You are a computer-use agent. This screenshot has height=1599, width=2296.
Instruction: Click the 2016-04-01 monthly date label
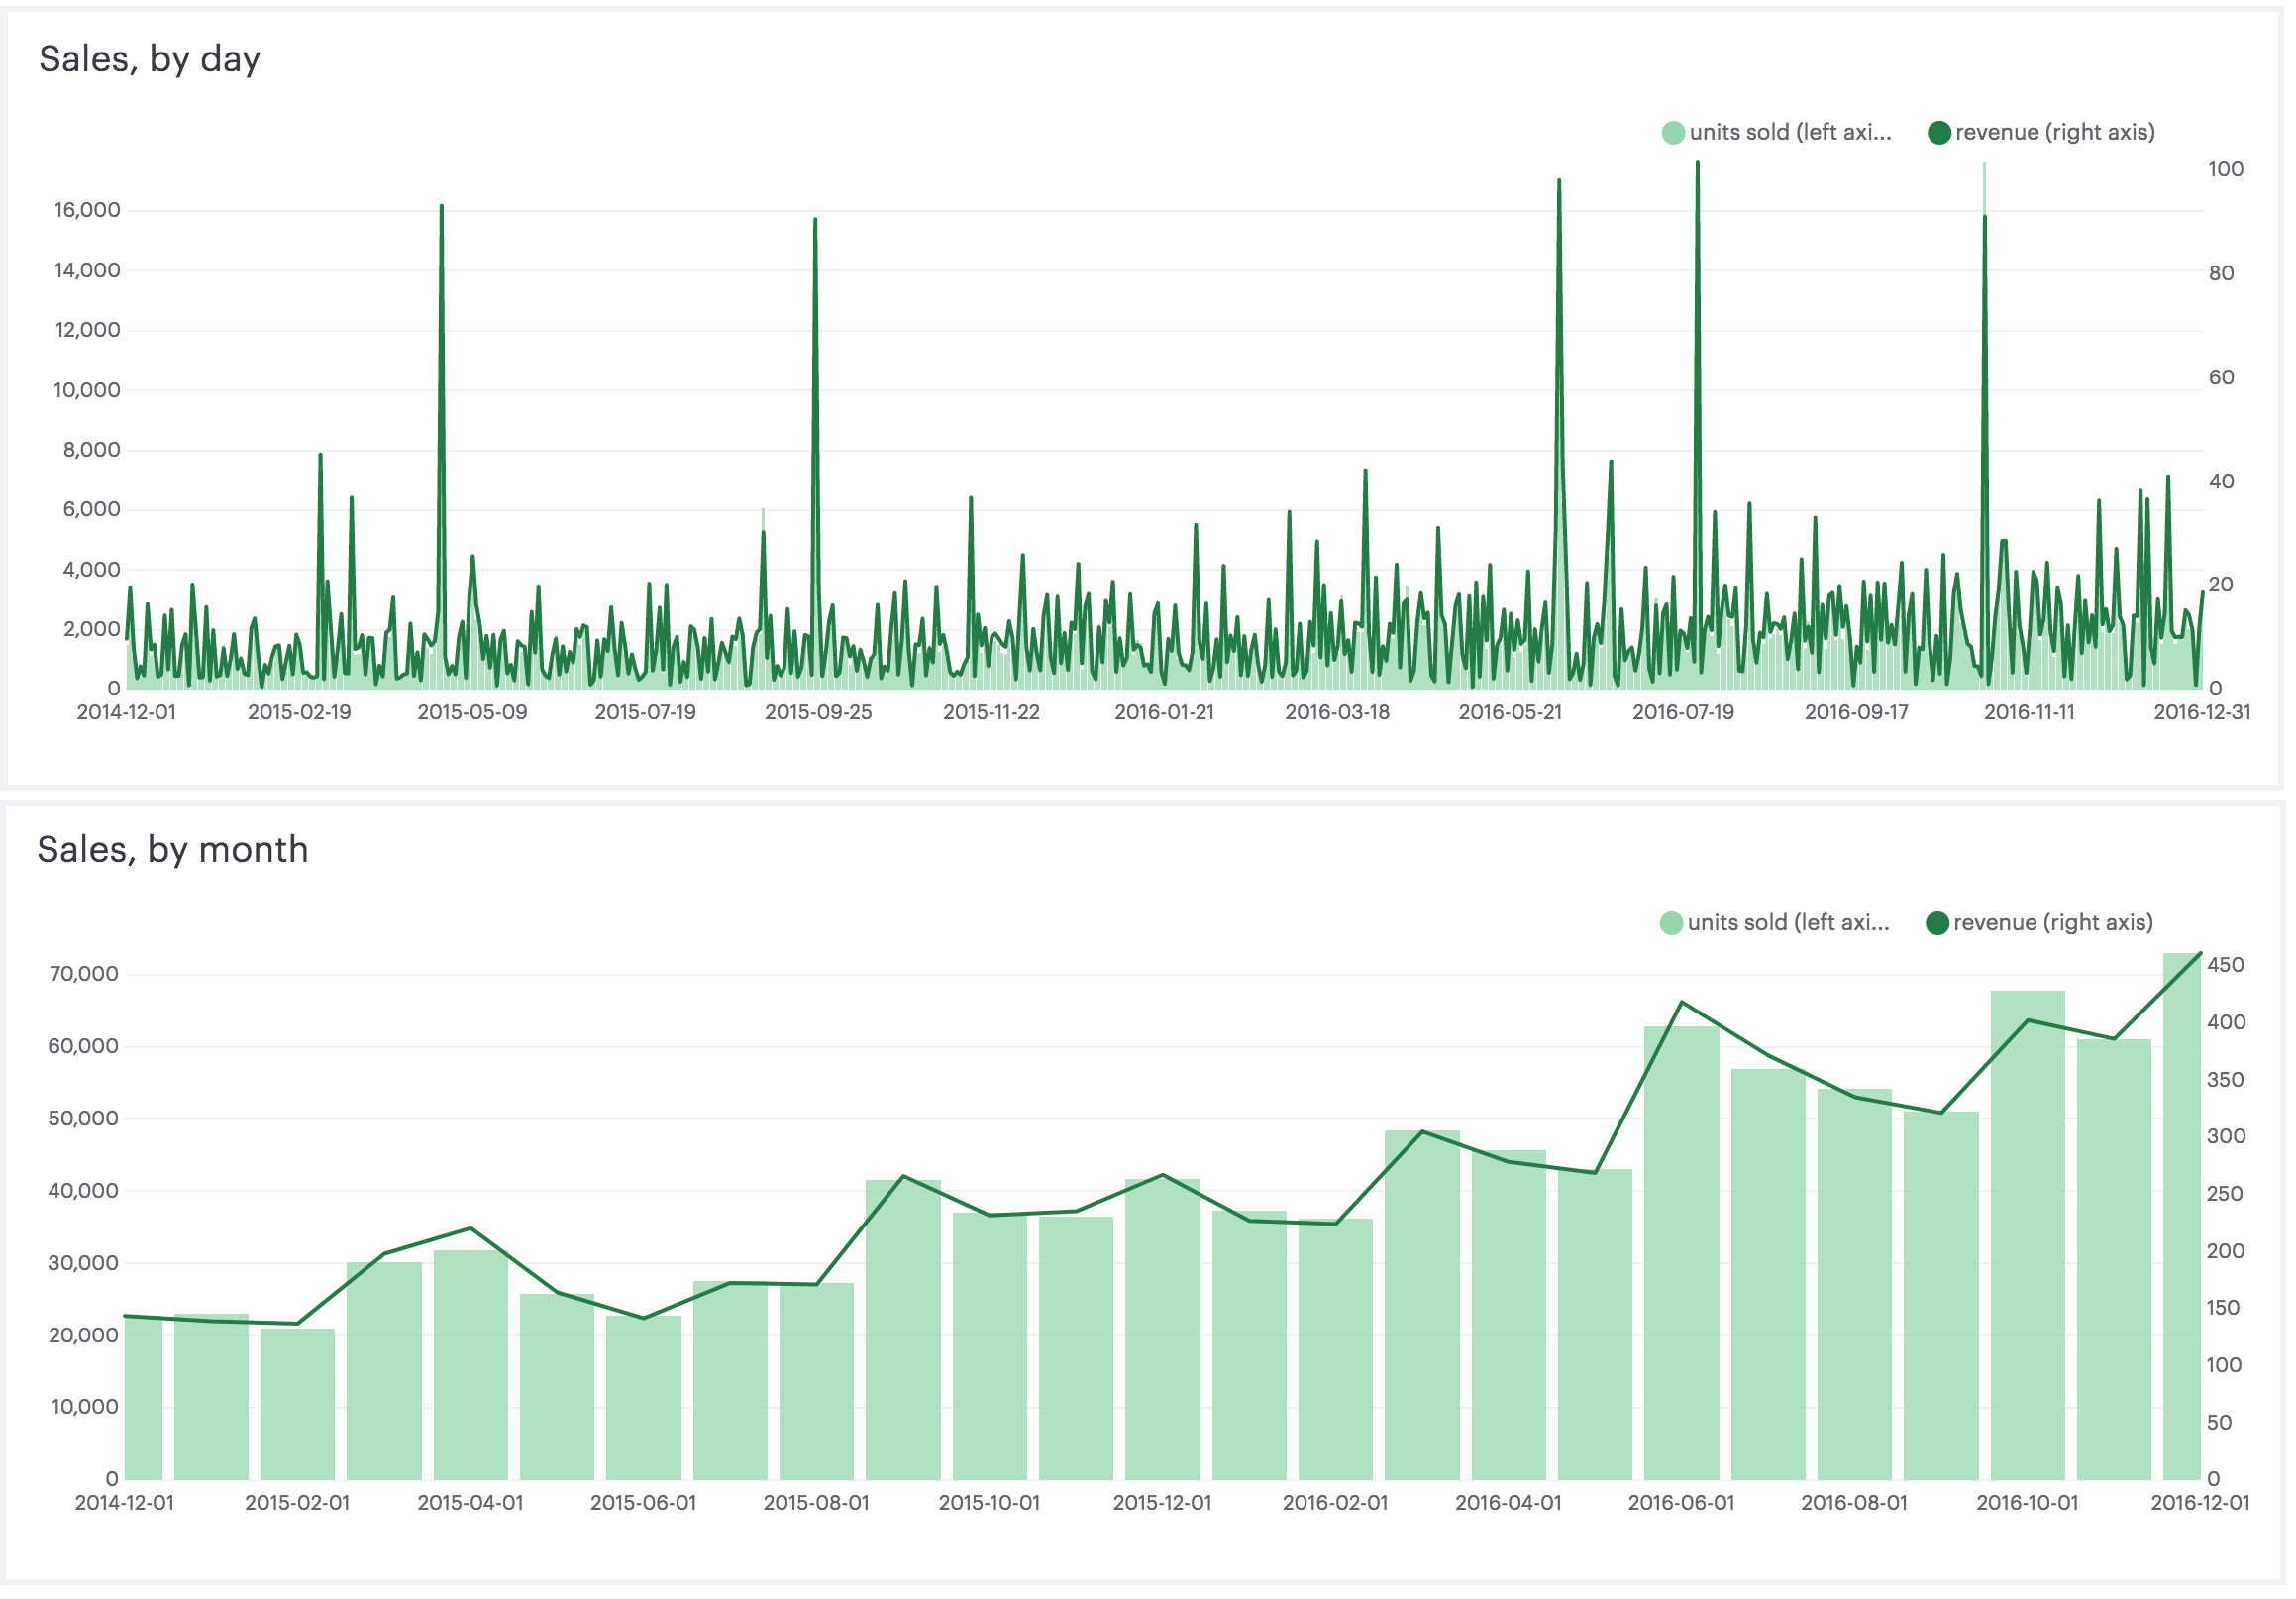(x=1508, y=1502)
